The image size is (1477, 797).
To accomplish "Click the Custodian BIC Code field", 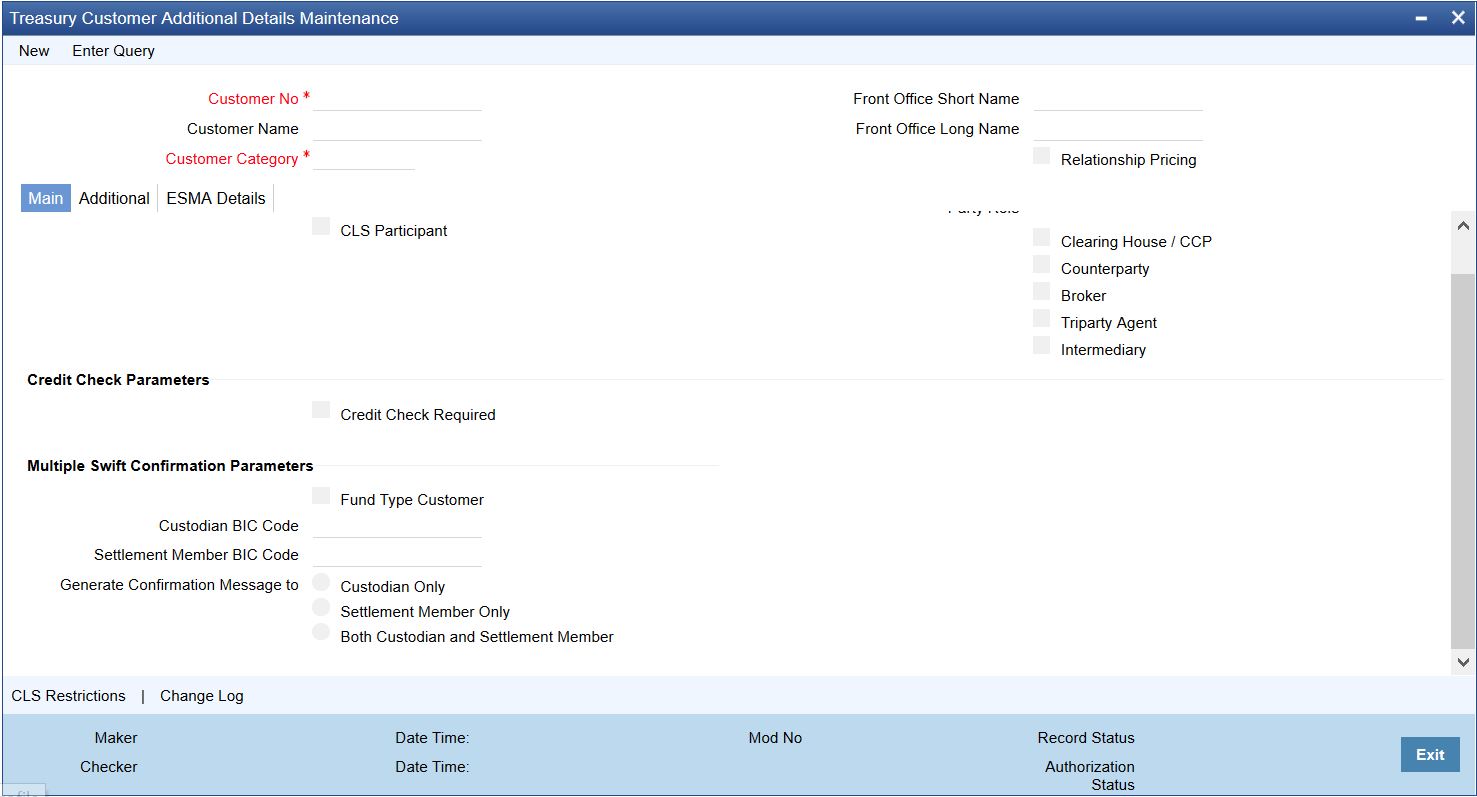I will click(x=397, y=526).
